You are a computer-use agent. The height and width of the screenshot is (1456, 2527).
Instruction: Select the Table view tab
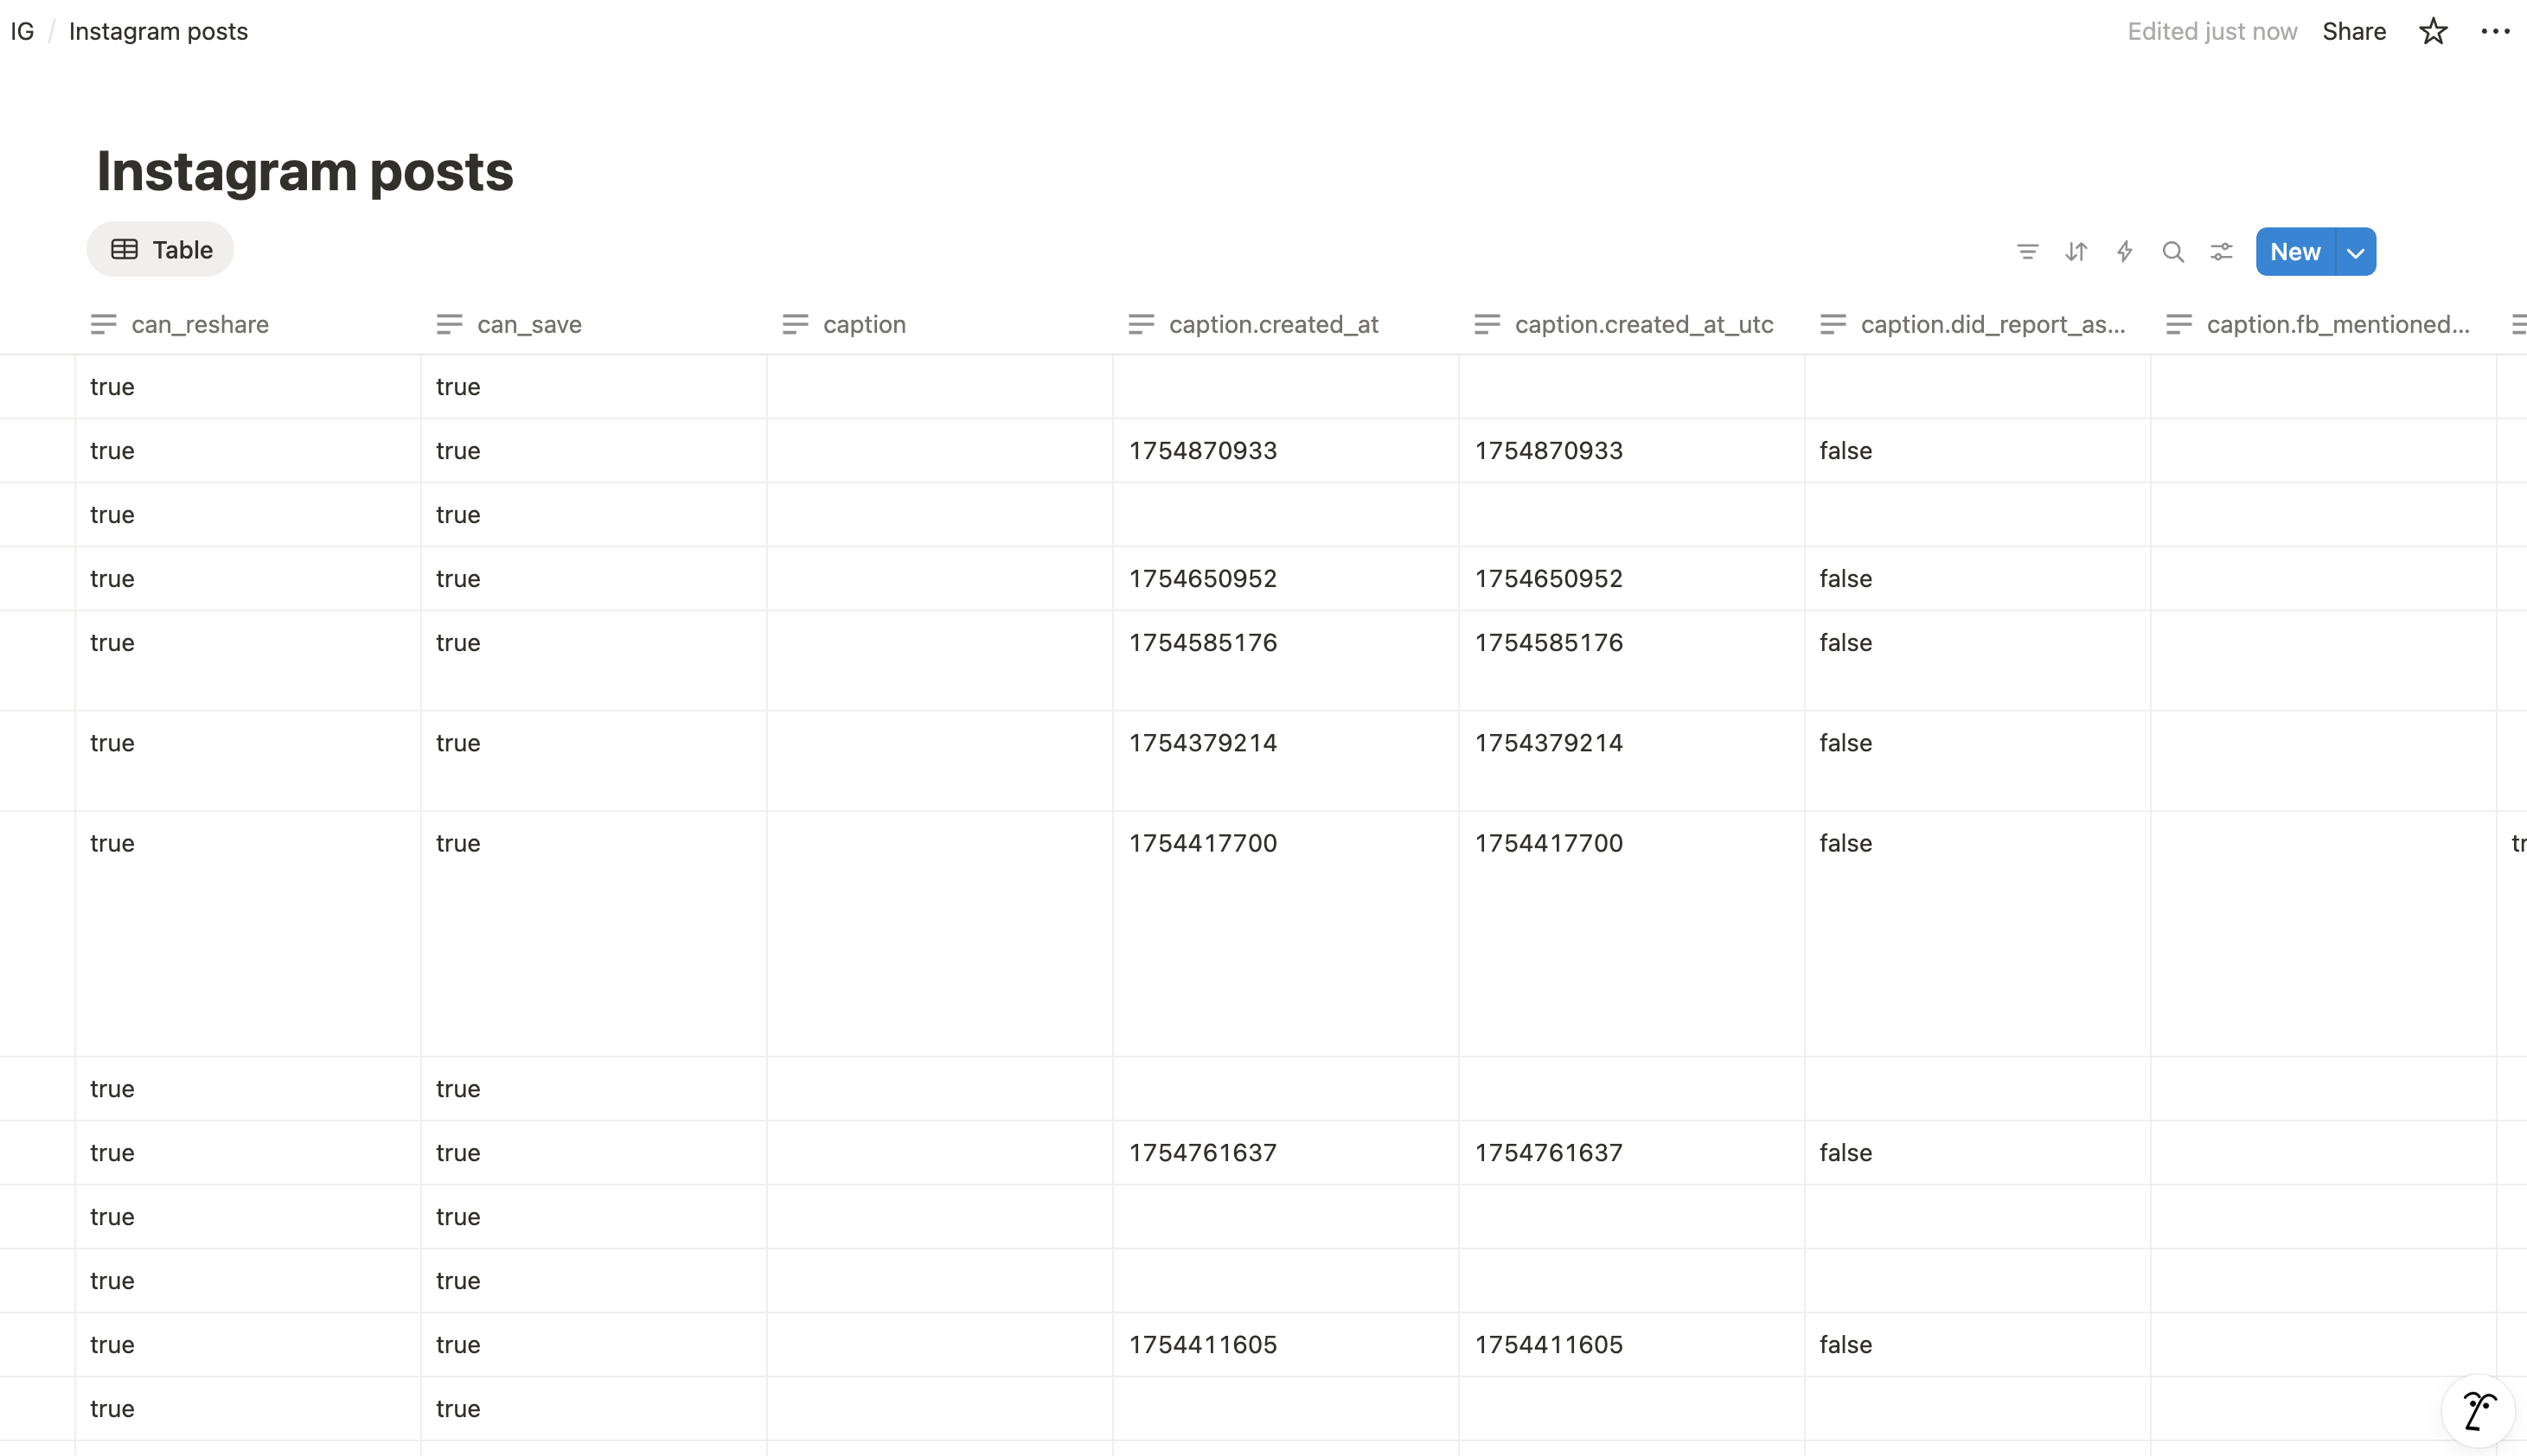coord(161,250)
